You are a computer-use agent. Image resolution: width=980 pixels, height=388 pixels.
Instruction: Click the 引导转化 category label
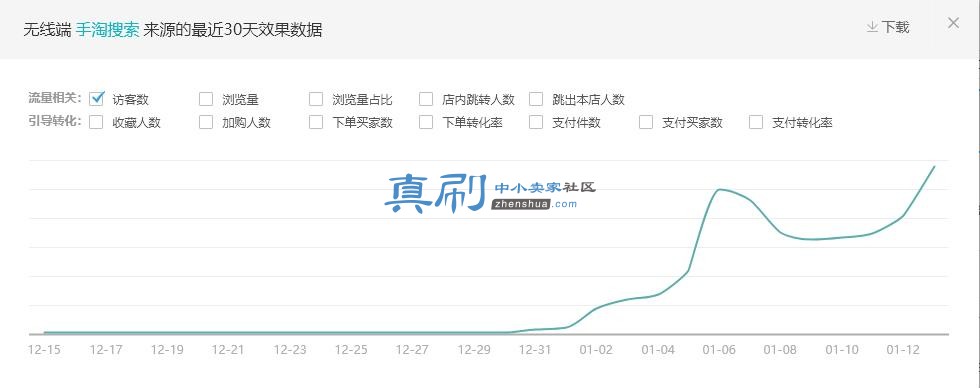coord(55,121)
